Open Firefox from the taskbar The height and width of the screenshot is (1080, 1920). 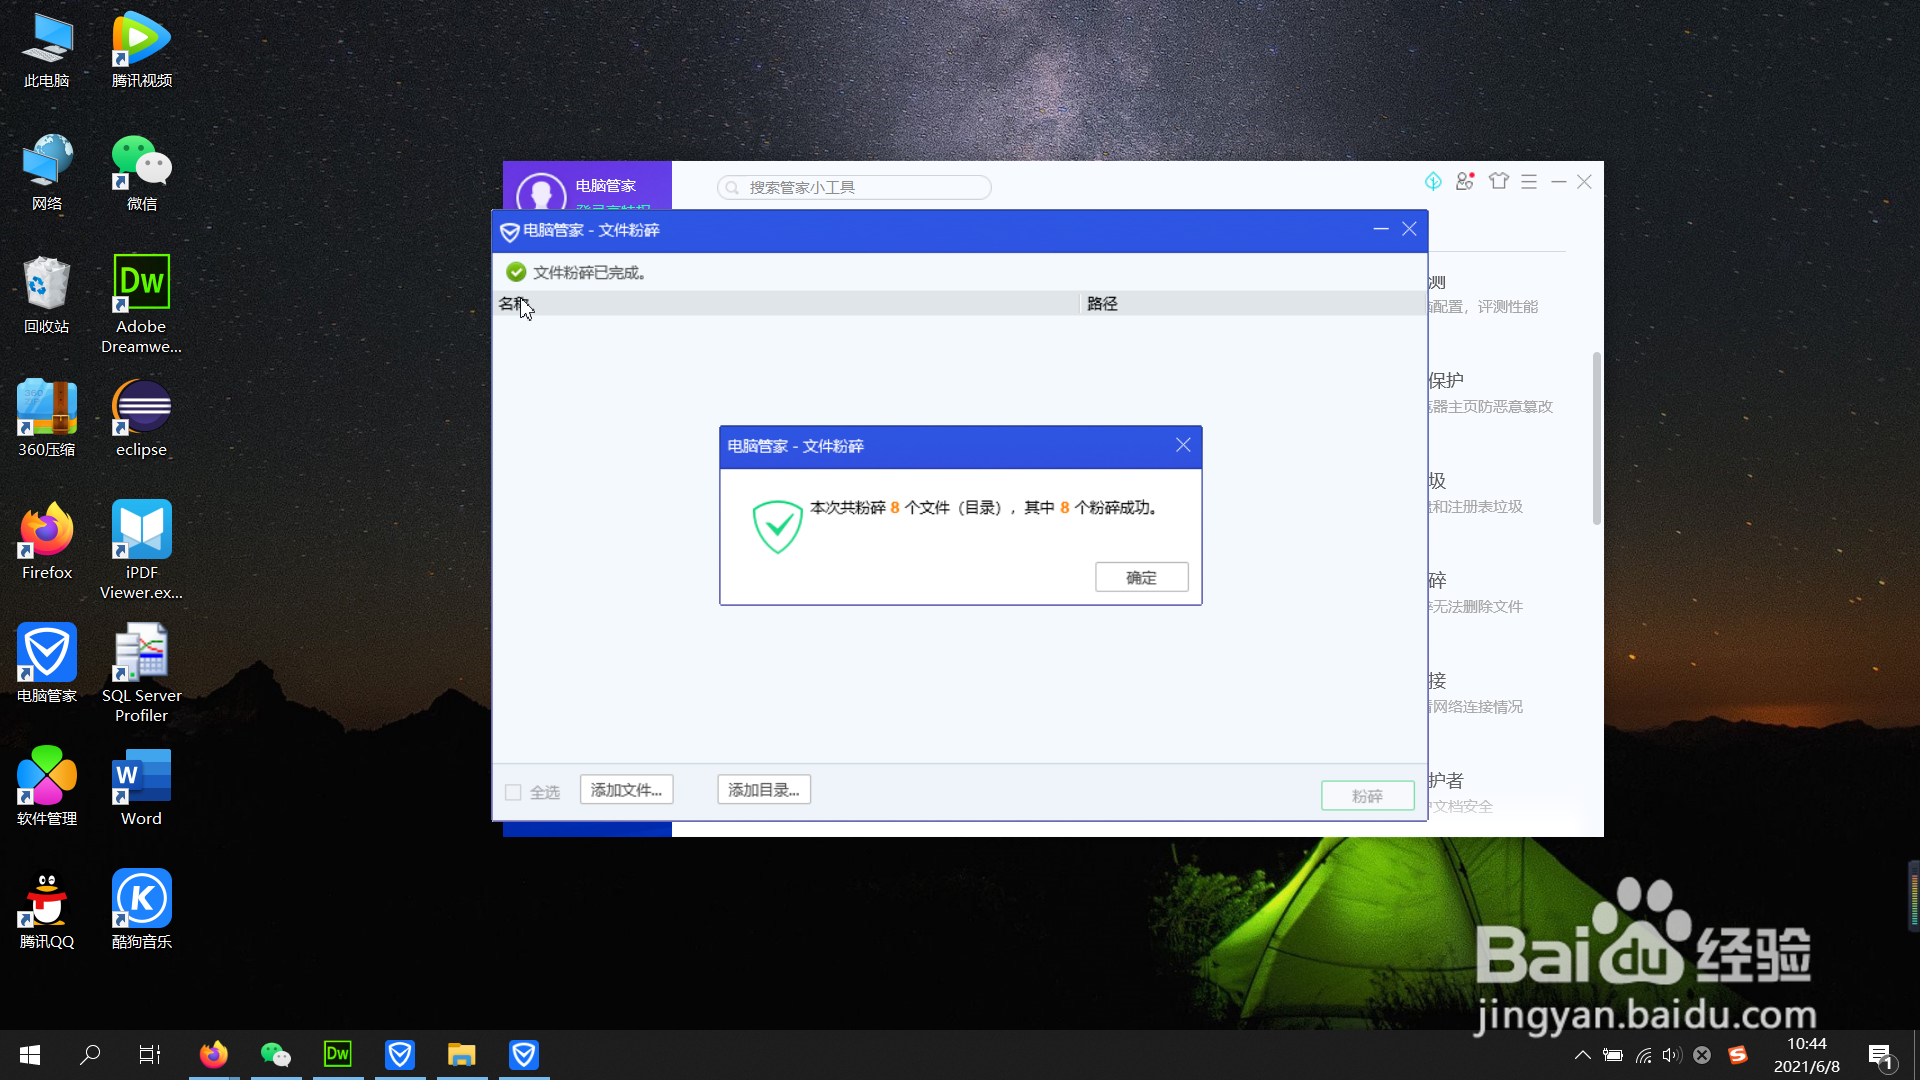click(213, 1054)
